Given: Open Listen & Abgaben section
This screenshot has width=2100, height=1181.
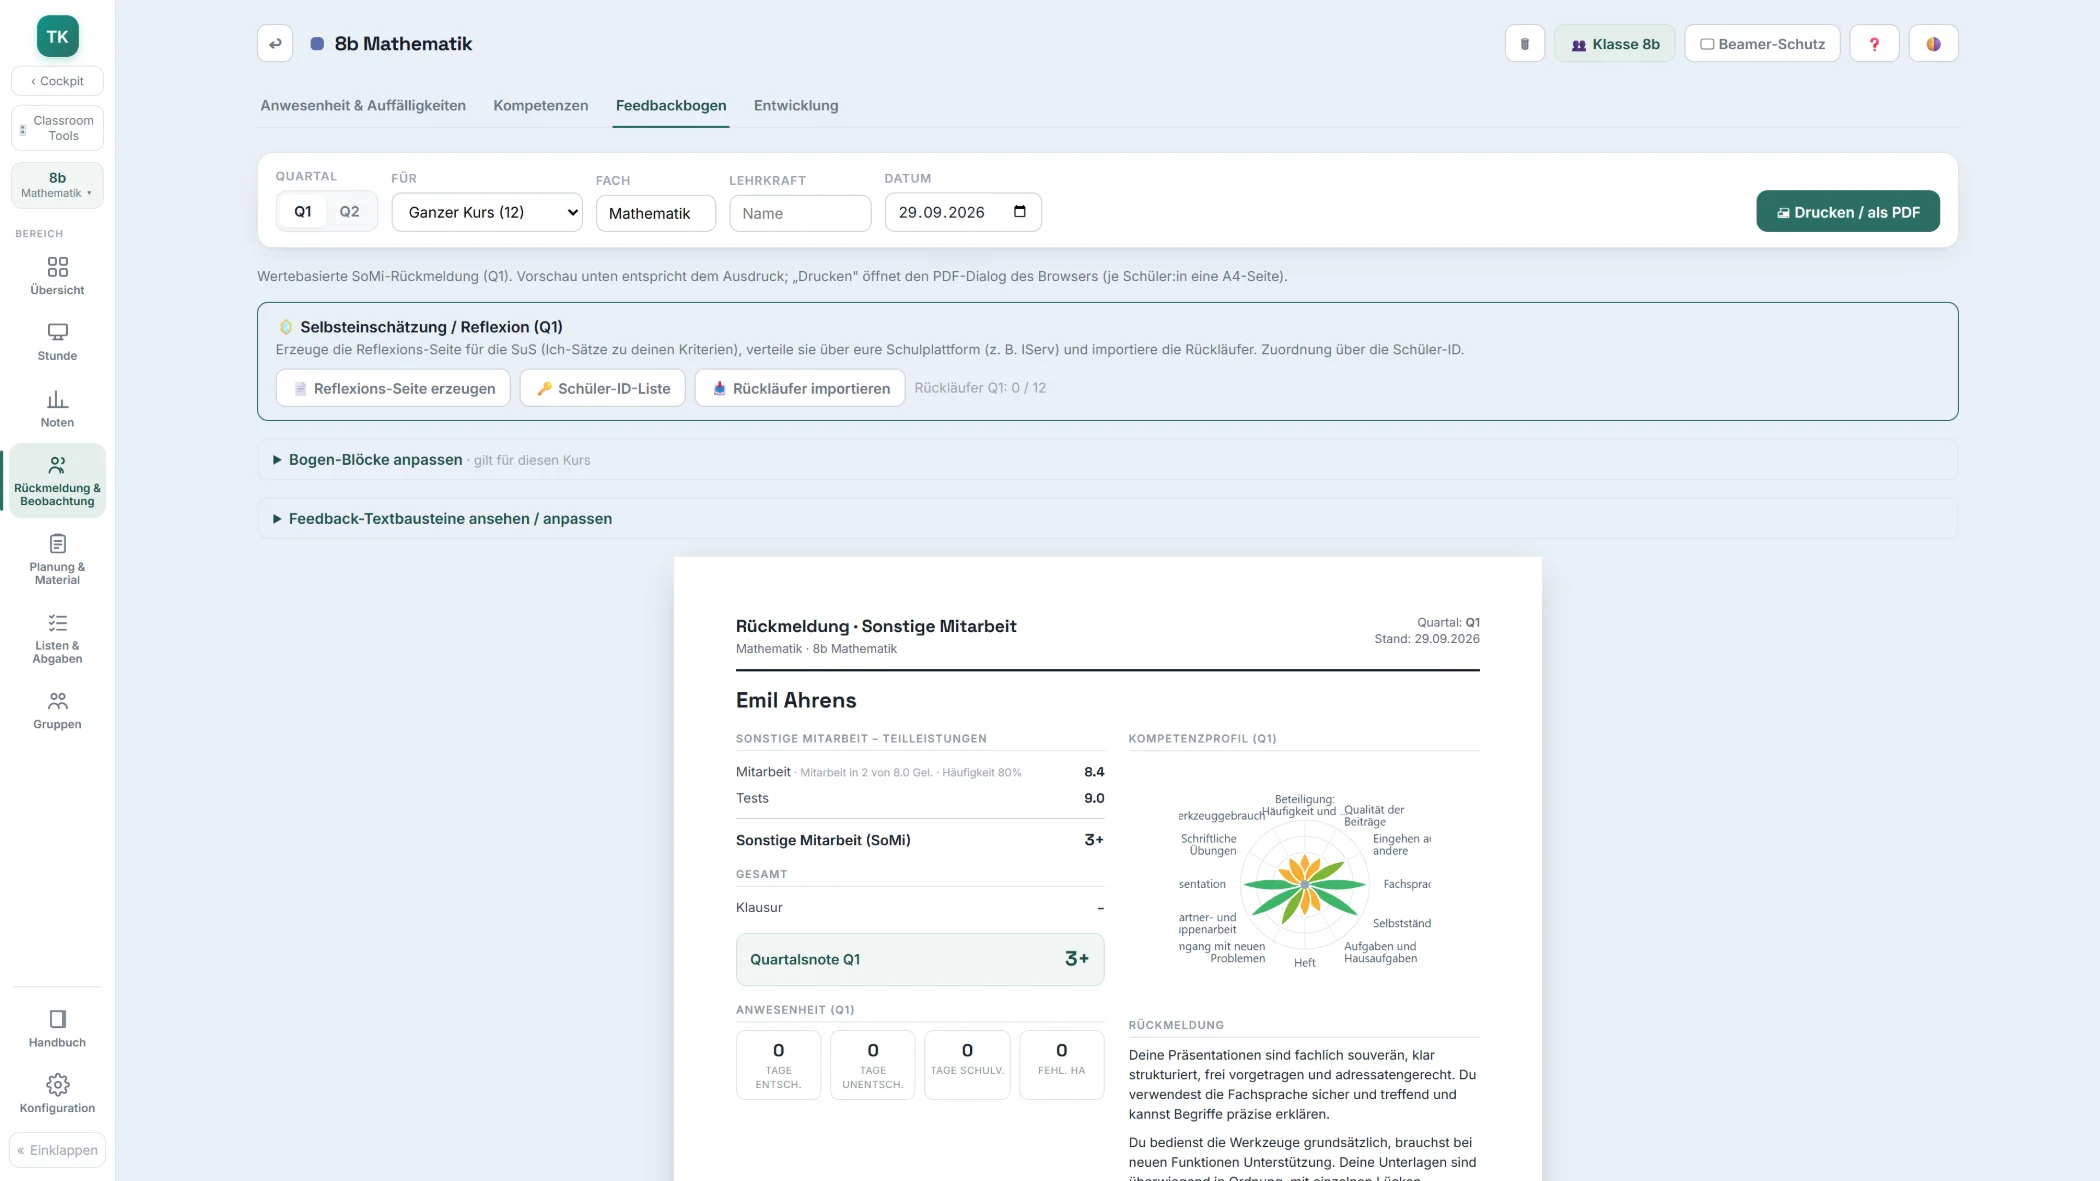Looking at the screenshot, I should tap(57, 638).
